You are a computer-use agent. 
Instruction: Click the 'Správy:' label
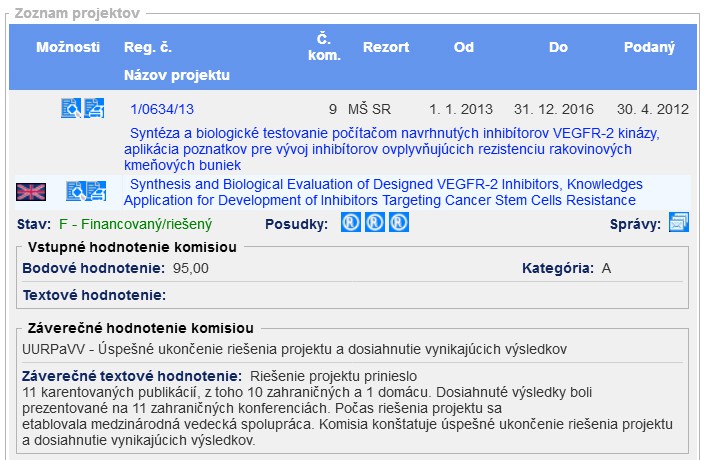[x=635, y=224]
